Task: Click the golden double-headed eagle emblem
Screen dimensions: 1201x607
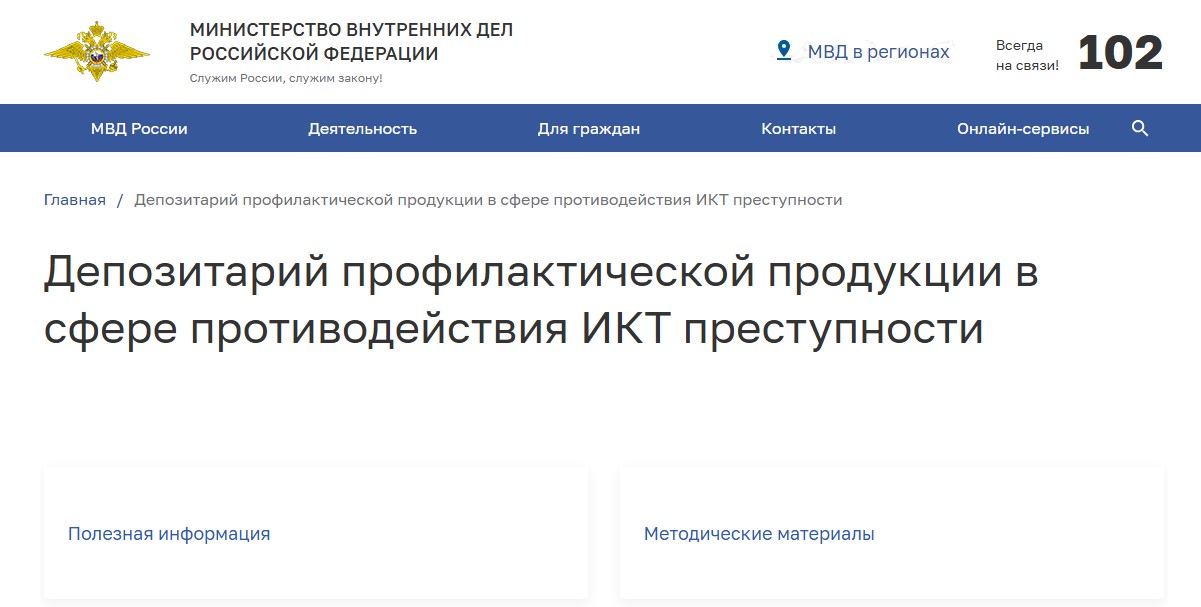Action: 97,52
